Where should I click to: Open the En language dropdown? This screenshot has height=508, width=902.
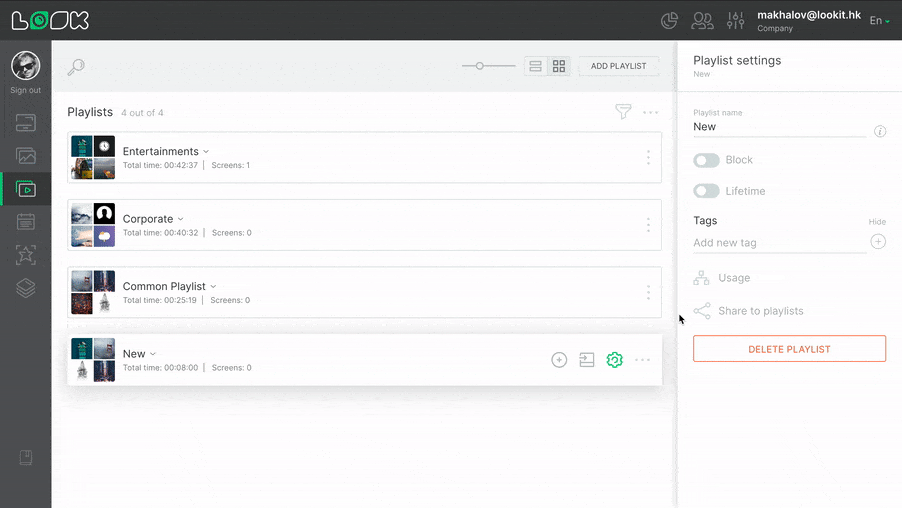click(x=879, y=21)
